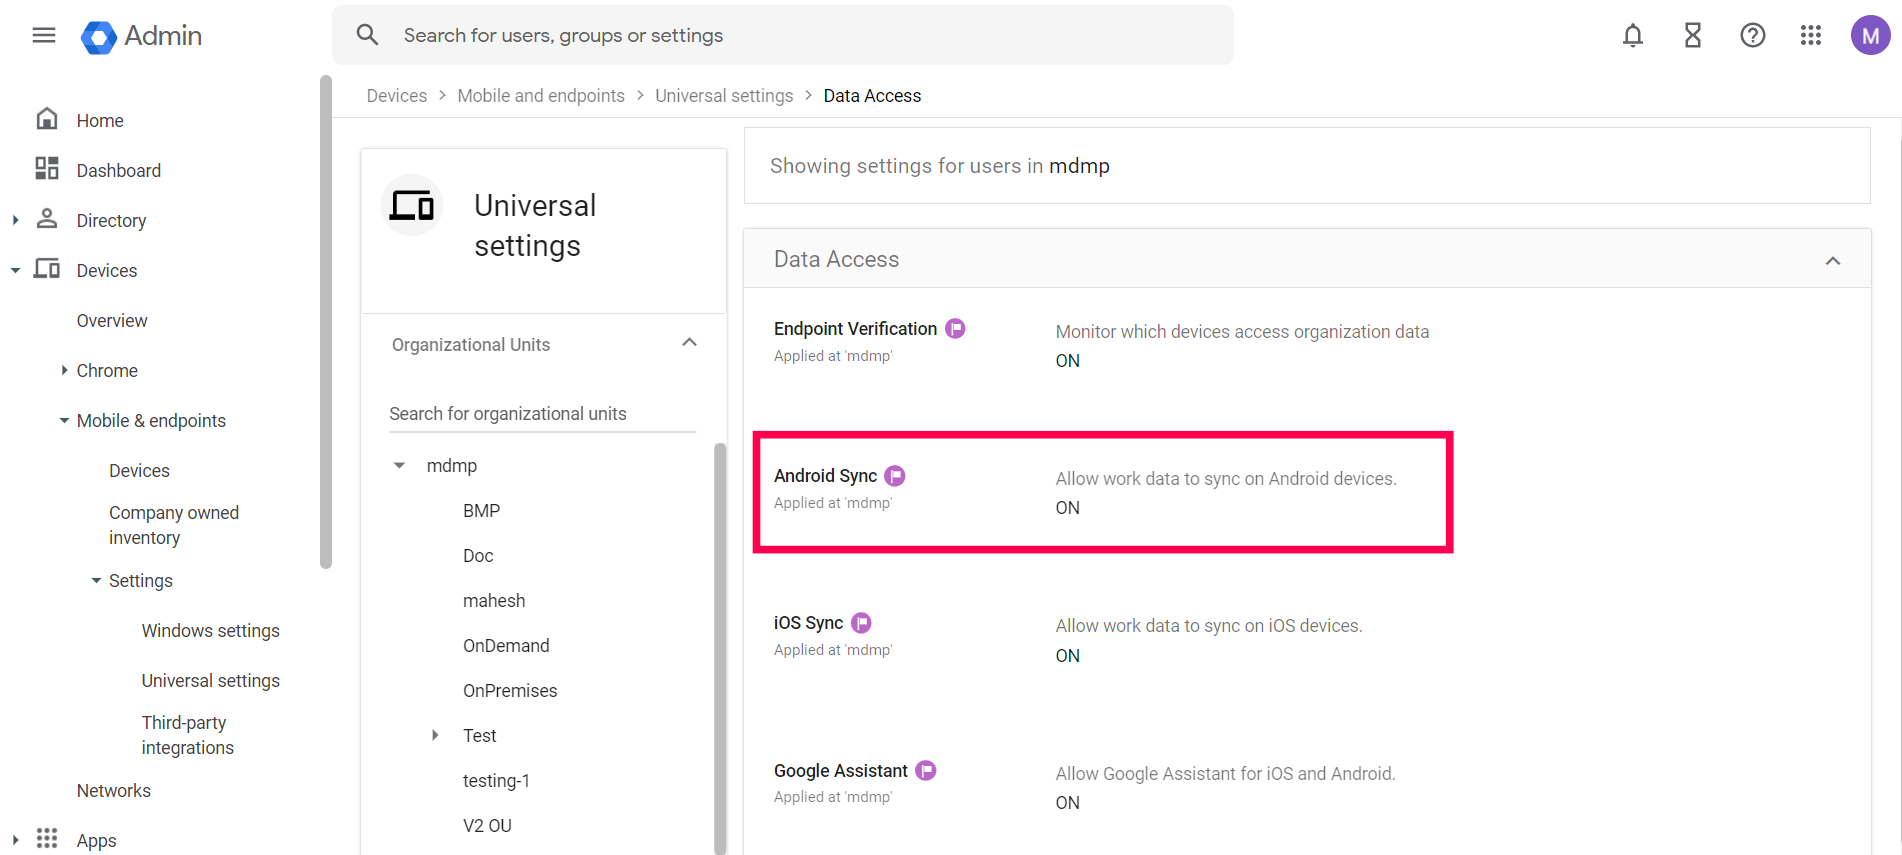The width and height of the screenshot is (1902, 855).
Task: Expand the Test organizational unit
Action: (x=435, y=736)
